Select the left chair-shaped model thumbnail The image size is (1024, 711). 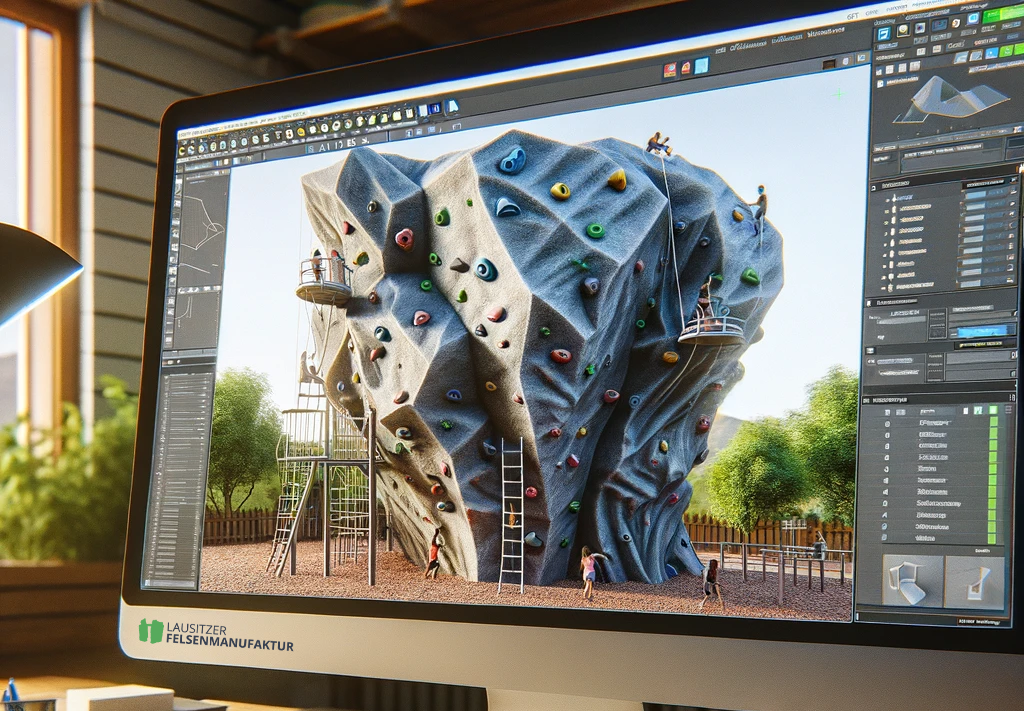(911, 581)
